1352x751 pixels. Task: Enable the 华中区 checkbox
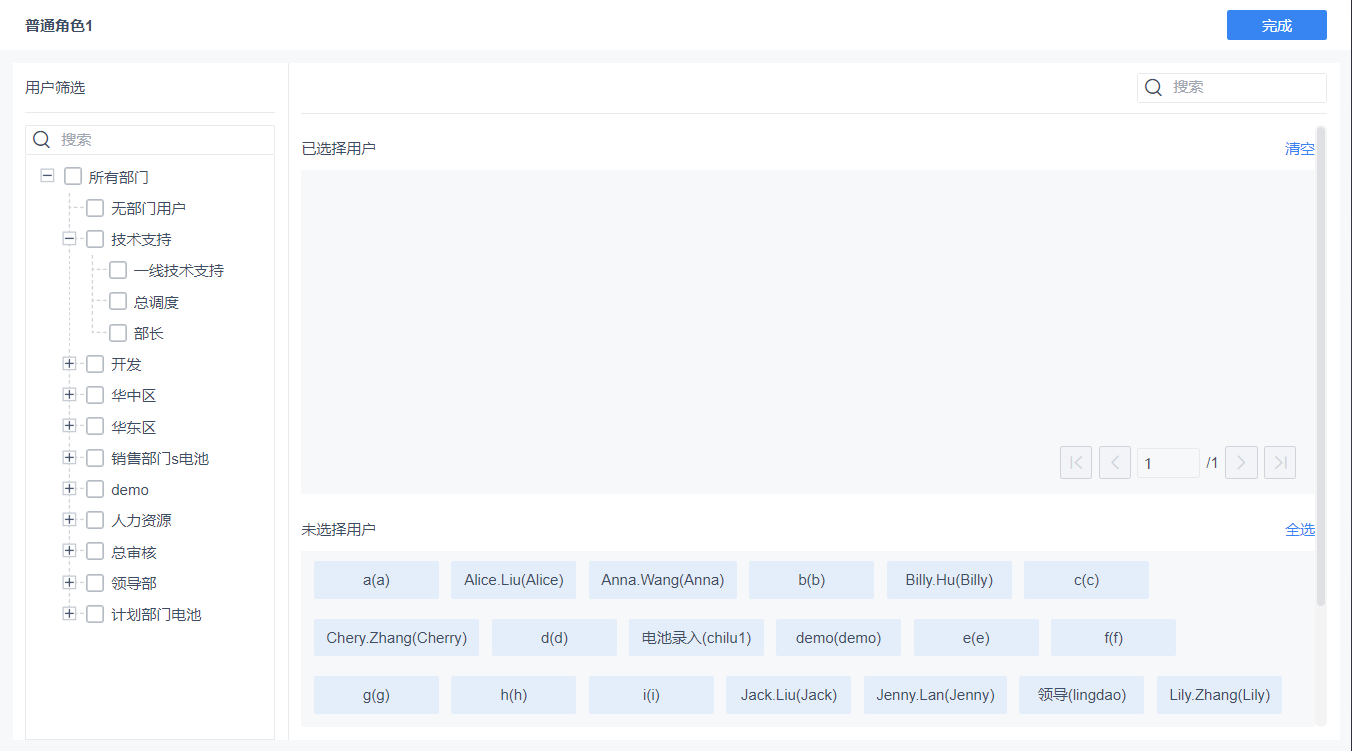(95, 395)
